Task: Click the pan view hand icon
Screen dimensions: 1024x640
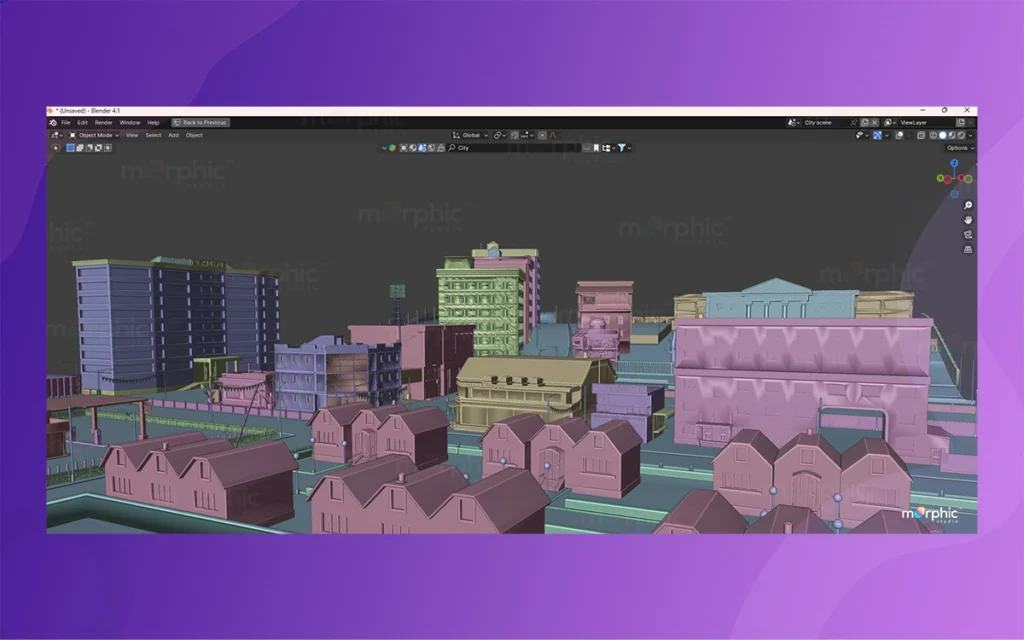Action: pyautogui.click(x=968, y=220)
